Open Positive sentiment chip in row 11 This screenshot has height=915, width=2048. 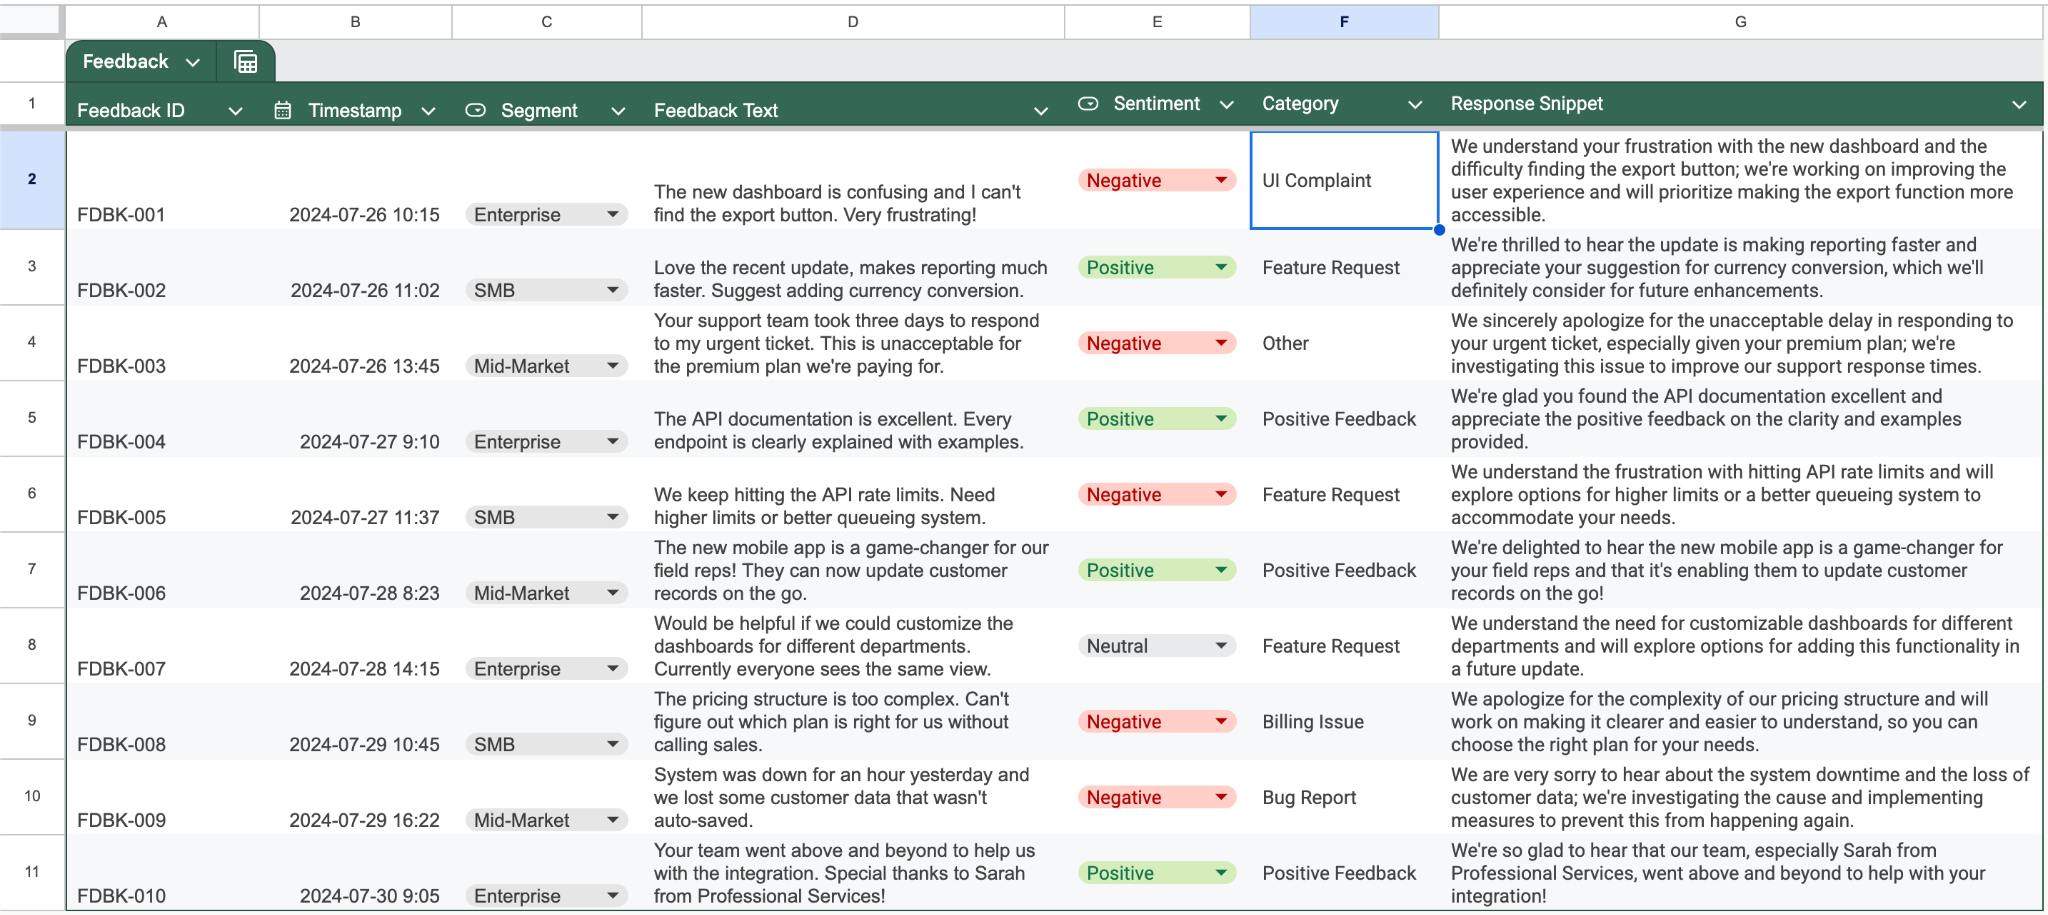1157,873
